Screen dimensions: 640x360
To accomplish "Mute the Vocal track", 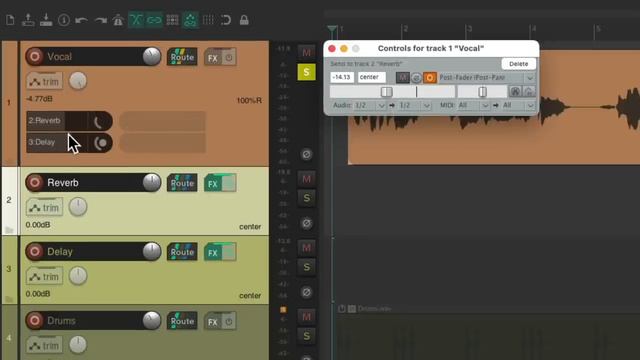I will pyautogui.click(x=307, y=52).
